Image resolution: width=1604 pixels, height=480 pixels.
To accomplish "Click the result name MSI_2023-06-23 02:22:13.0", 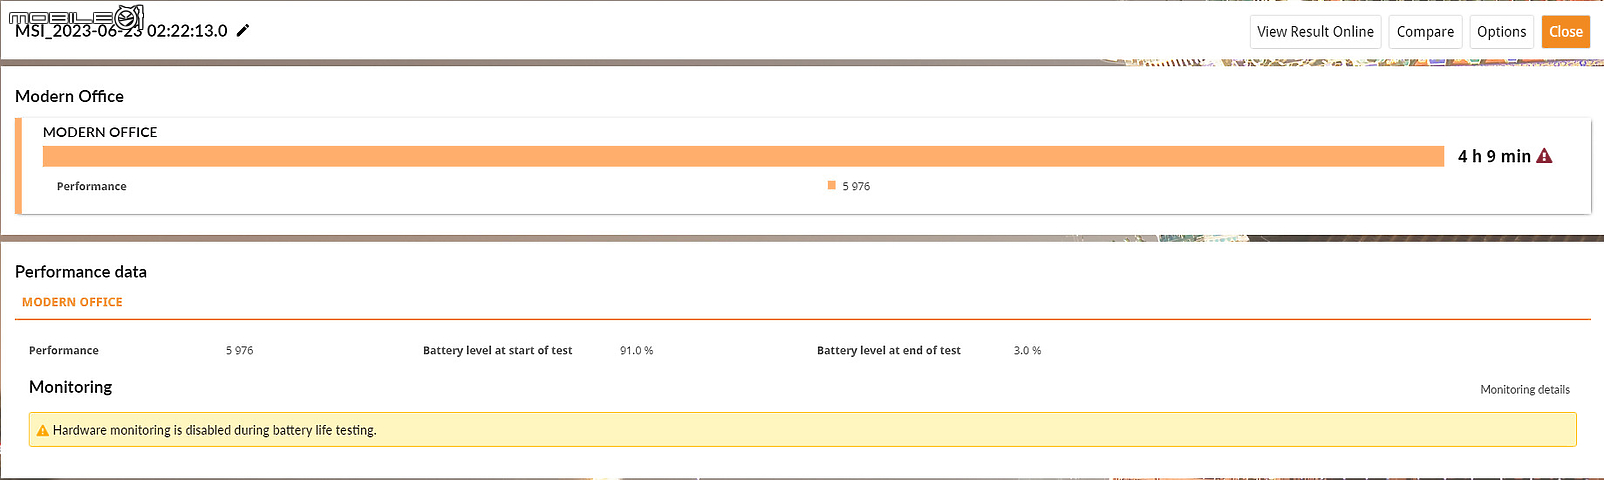I will tap(121, 31).
